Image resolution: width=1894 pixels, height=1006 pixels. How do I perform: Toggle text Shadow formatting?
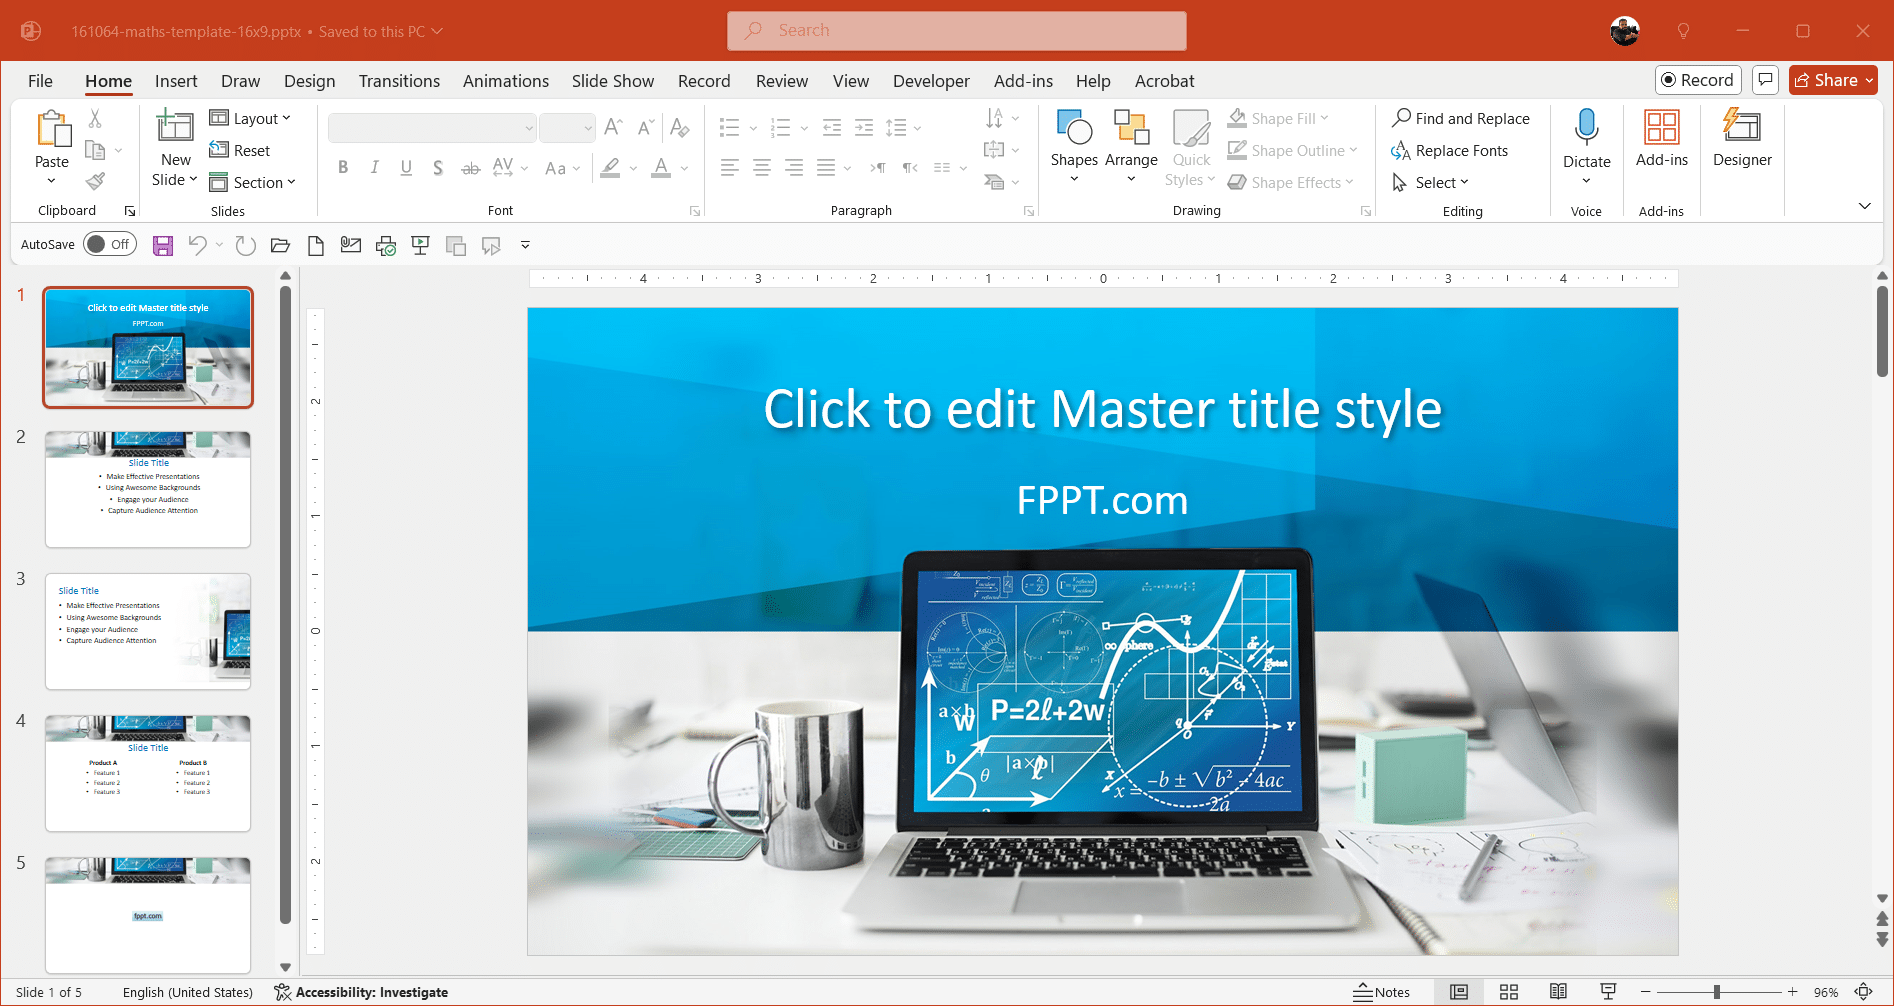tap(438, 167)
